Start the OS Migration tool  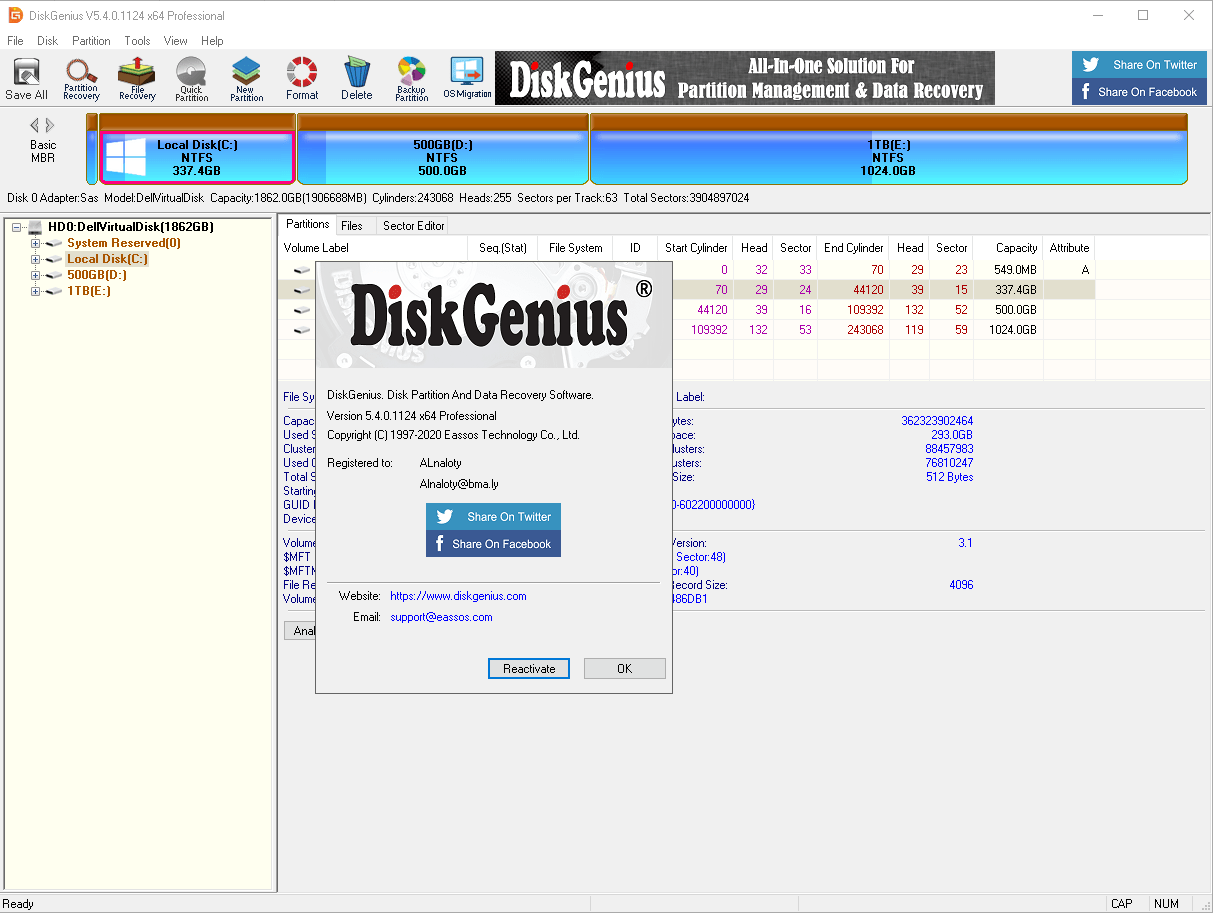pyautogui.click(x=467, y=79)
